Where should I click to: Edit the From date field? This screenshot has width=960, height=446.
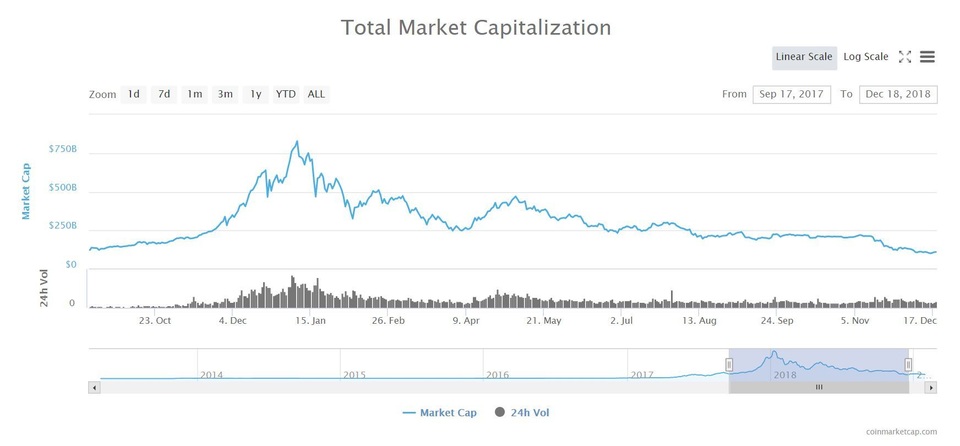(792, 94)
